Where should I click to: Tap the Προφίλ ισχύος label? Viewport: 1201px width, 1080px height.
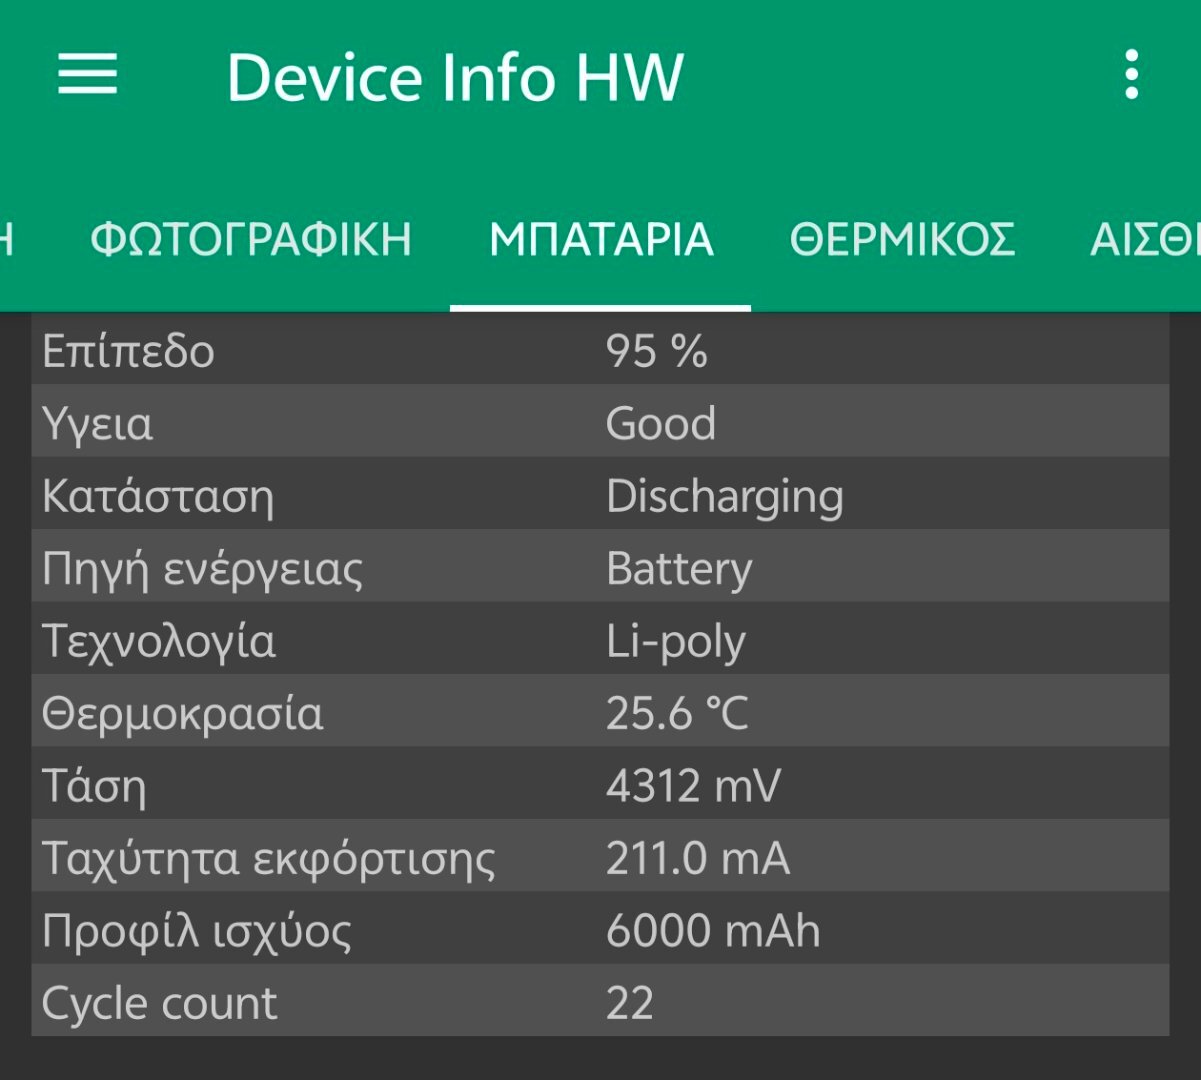point(196,931)
